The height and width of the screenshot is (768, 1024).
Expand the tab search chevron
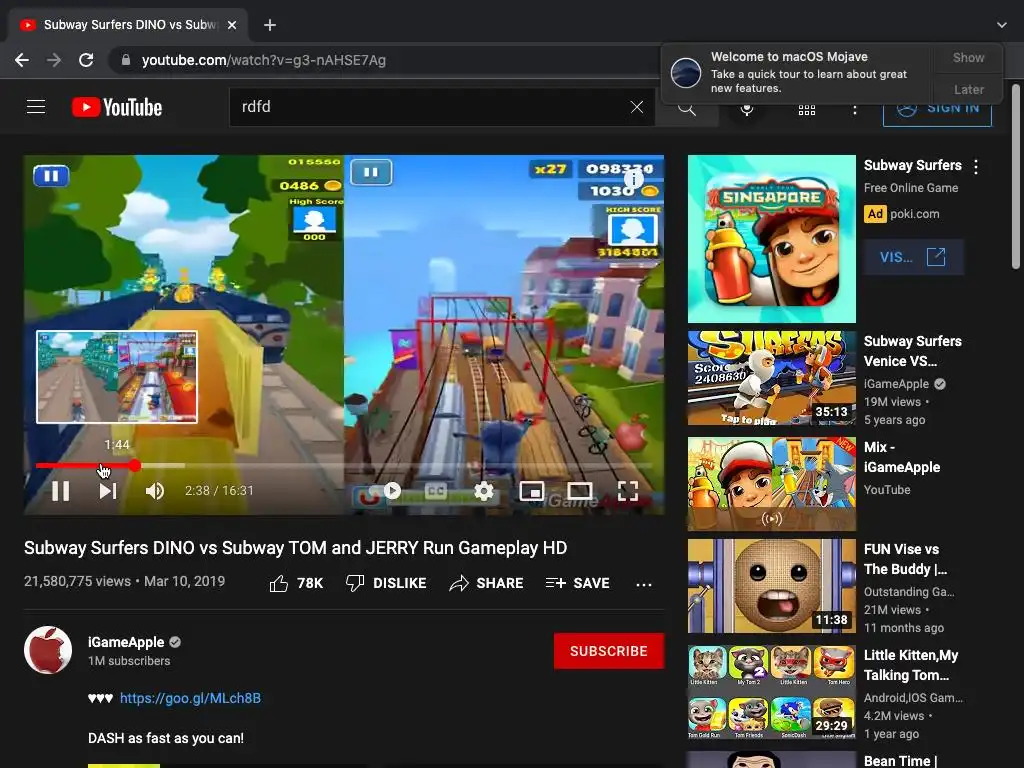(x=1002, y=25)
